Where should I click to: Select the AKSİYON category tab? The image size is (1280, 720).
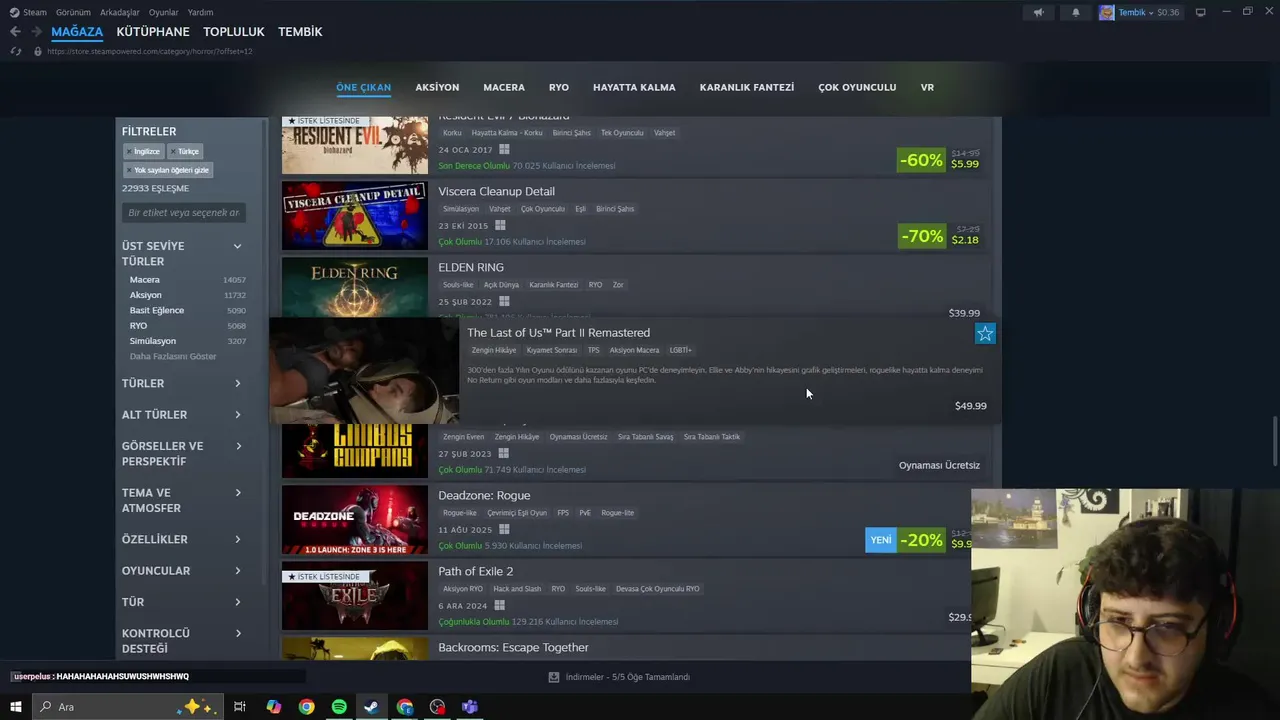tap(437, 87)
